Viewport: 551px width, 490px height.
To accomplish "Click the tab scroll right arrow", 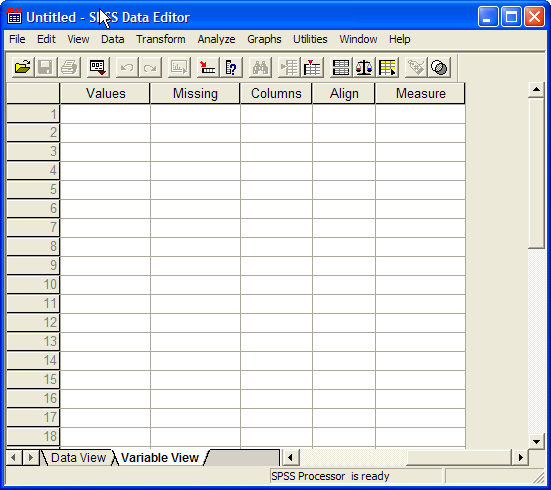I will 31,458.
